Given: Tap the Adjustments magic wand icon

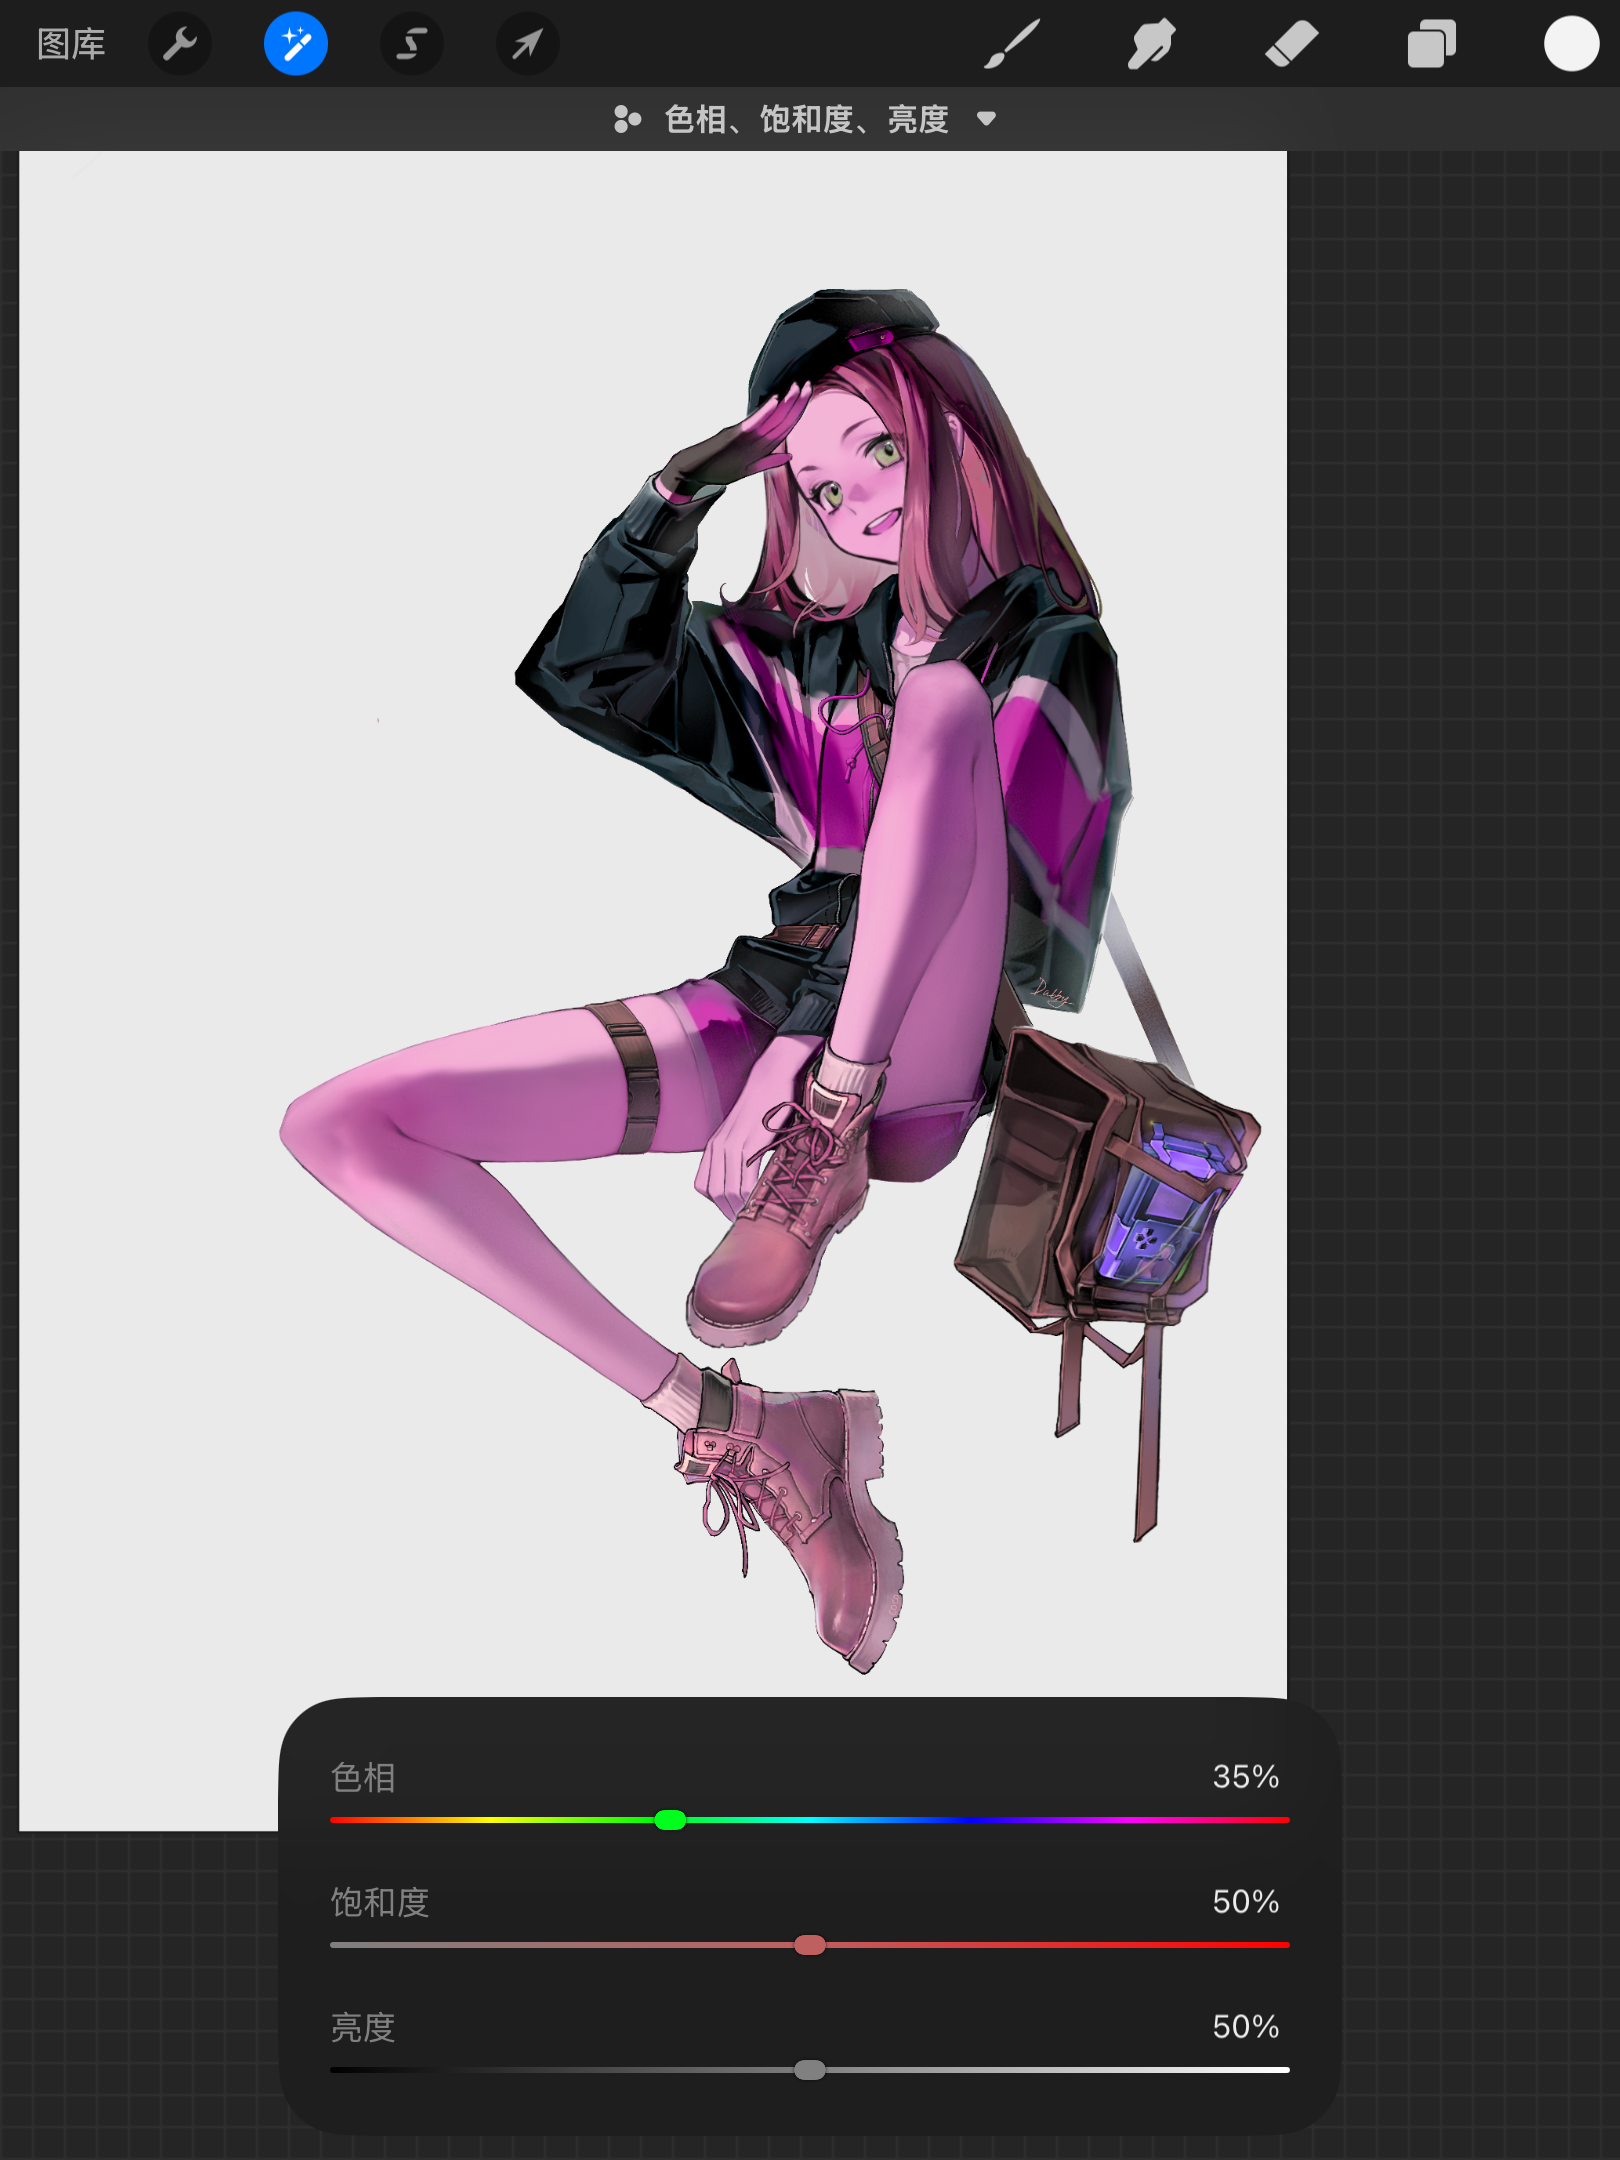Looking at the screenshot, I should click(x=296, y=44).
